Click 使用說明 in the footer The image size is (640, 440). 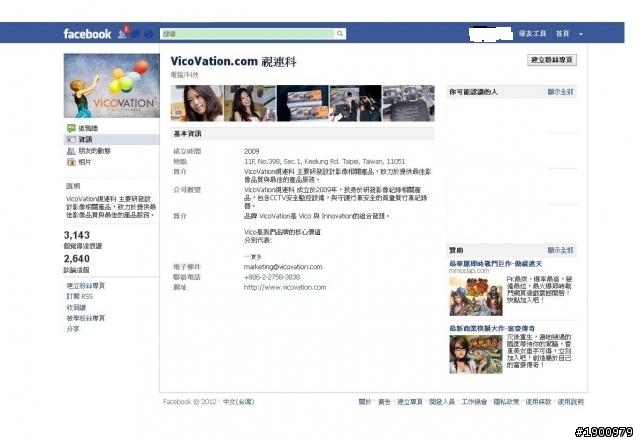coord(571,402)
